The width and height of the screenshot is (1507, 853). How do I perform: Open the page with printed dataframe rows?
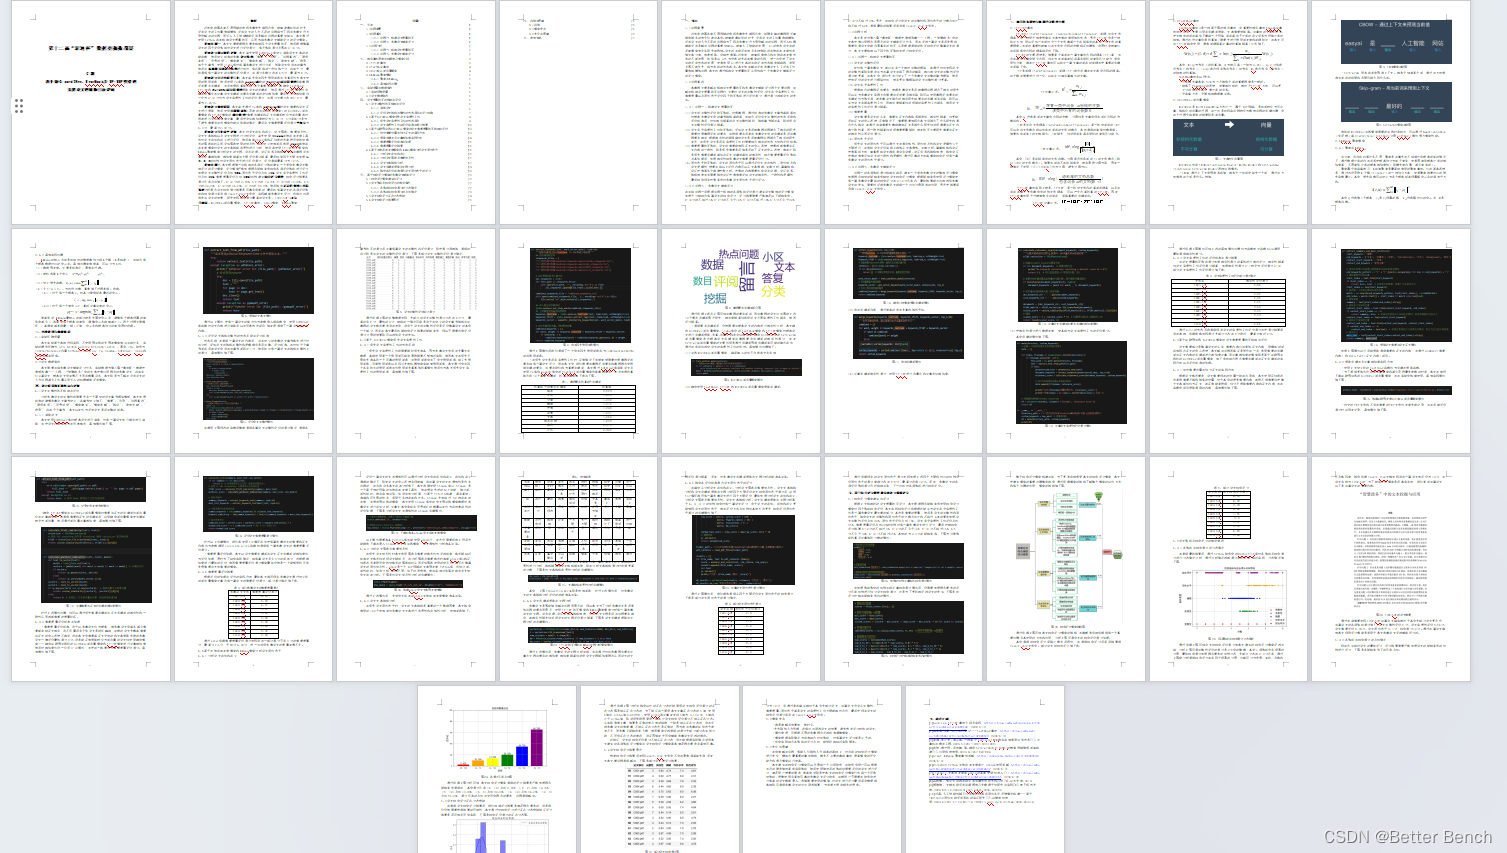[x=416, y=341]
